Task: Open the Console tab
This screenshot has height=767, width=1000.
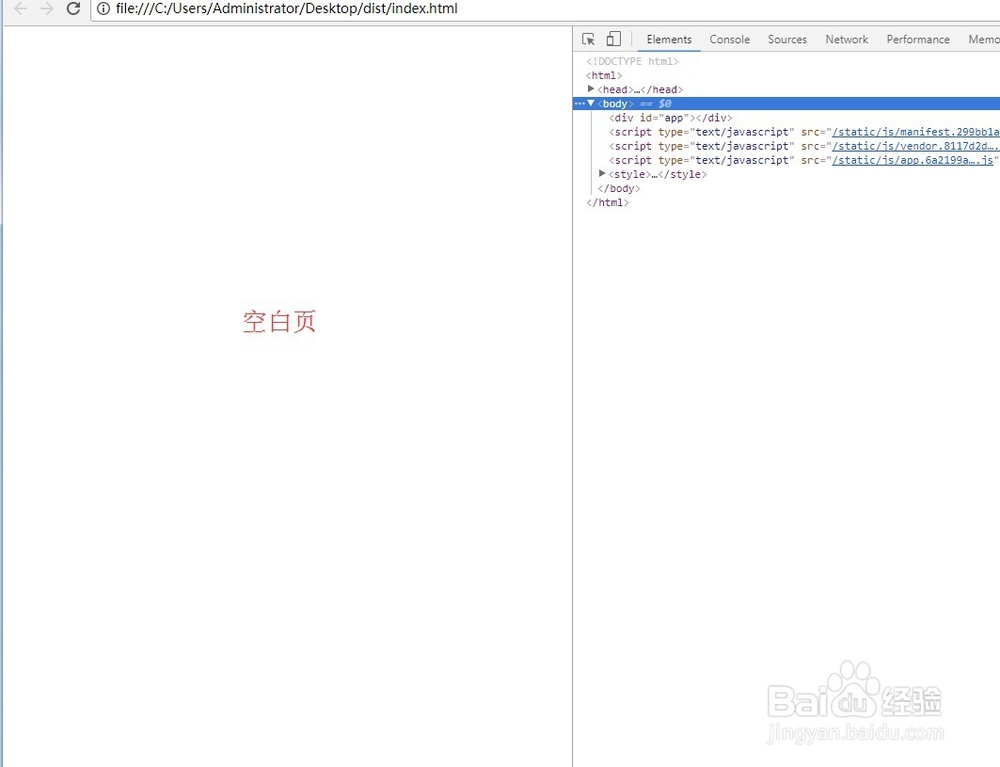Action: pos(730,40)
